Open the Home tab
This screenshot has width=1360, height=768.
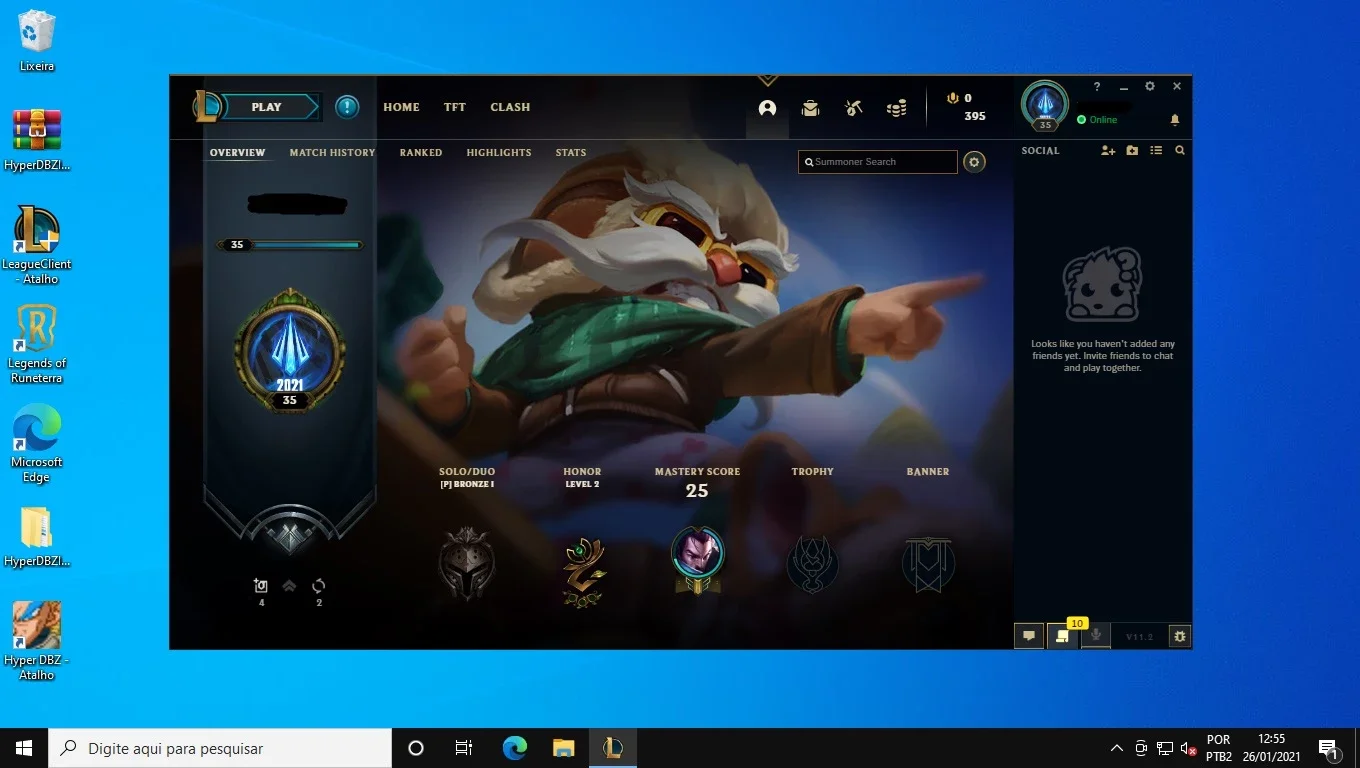401,107
